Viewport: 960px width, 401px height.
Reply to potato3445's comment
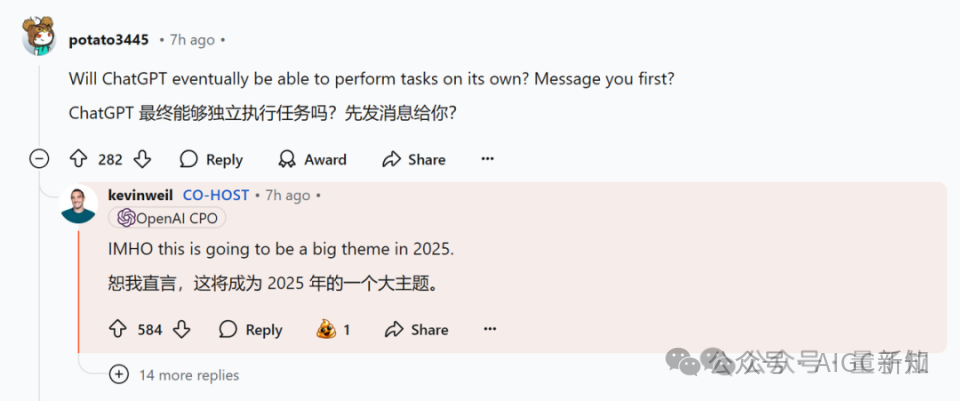211,160
